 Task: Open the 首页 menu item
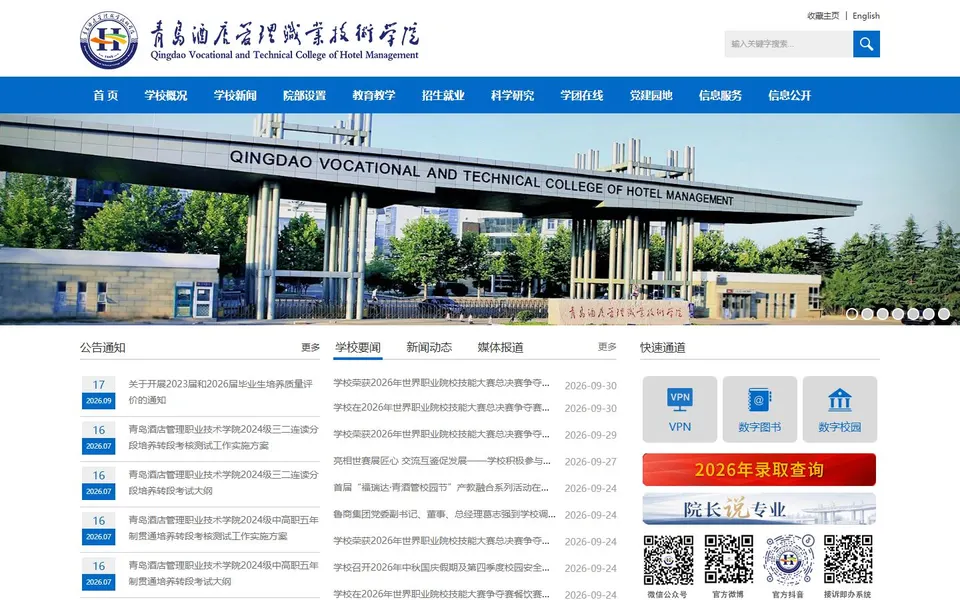(x=105, y=96)
